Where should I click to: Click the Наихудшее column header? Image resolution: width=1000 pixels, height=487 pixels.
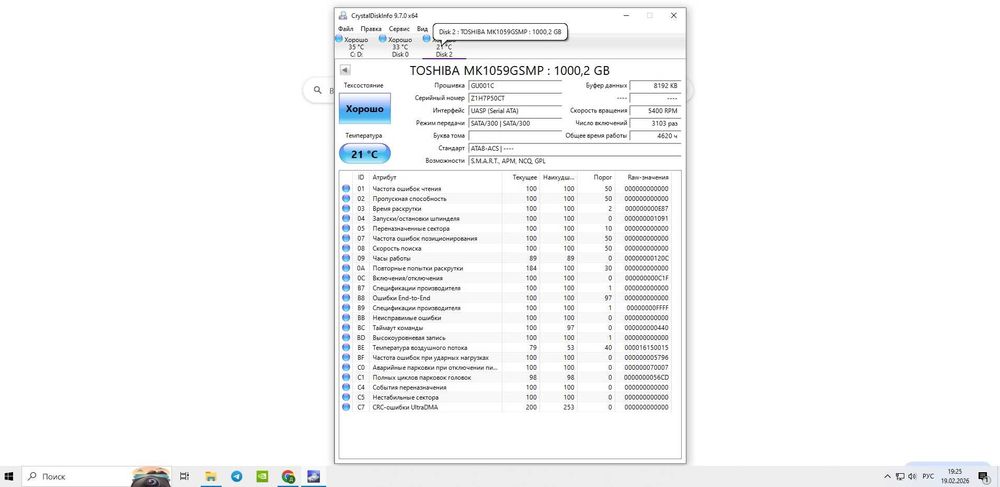point(559,177)
